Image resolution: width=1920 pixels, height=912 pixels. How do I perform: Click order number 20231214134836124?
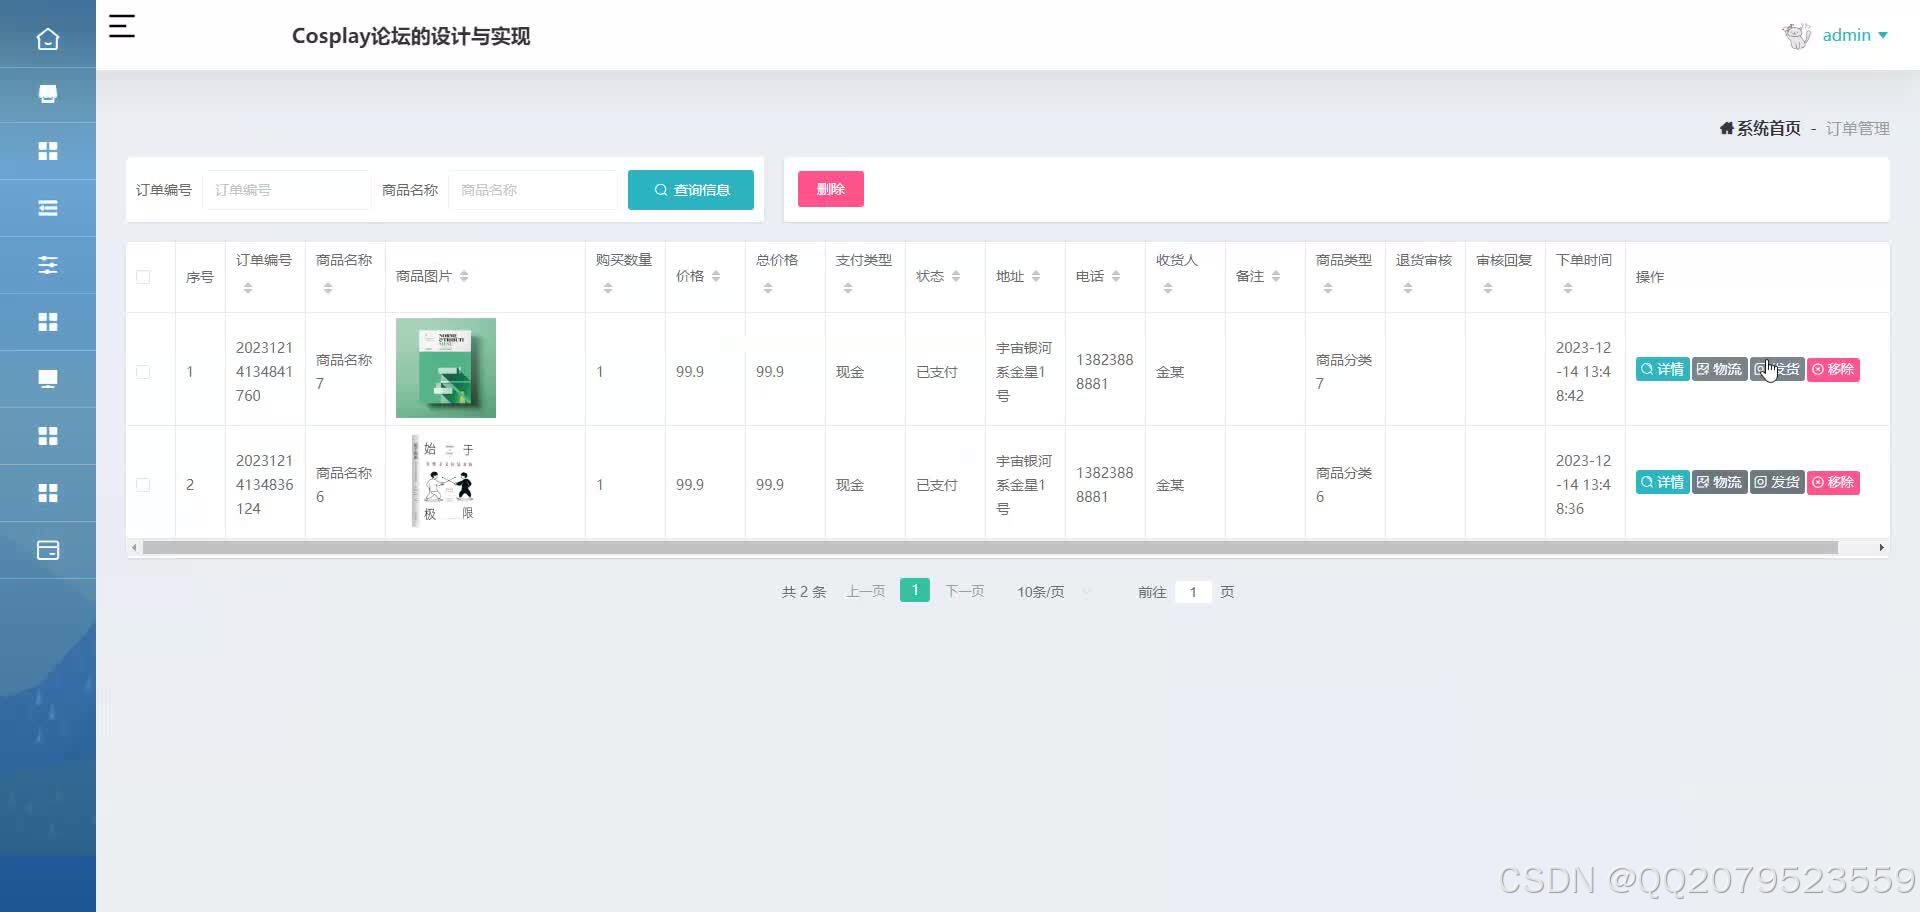[x=264, y=485]
